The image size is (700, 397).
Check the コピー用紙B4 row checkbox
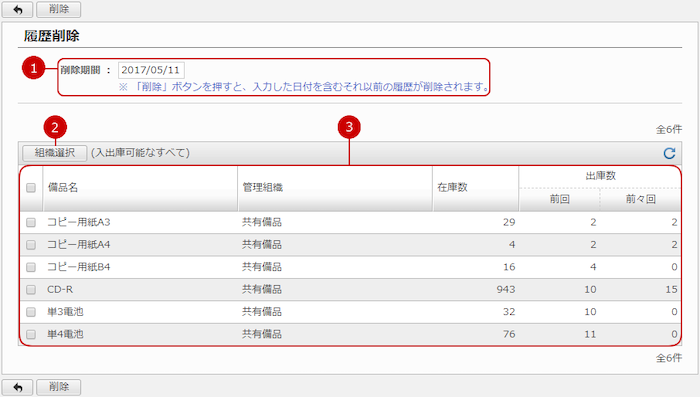click(31, 267)
